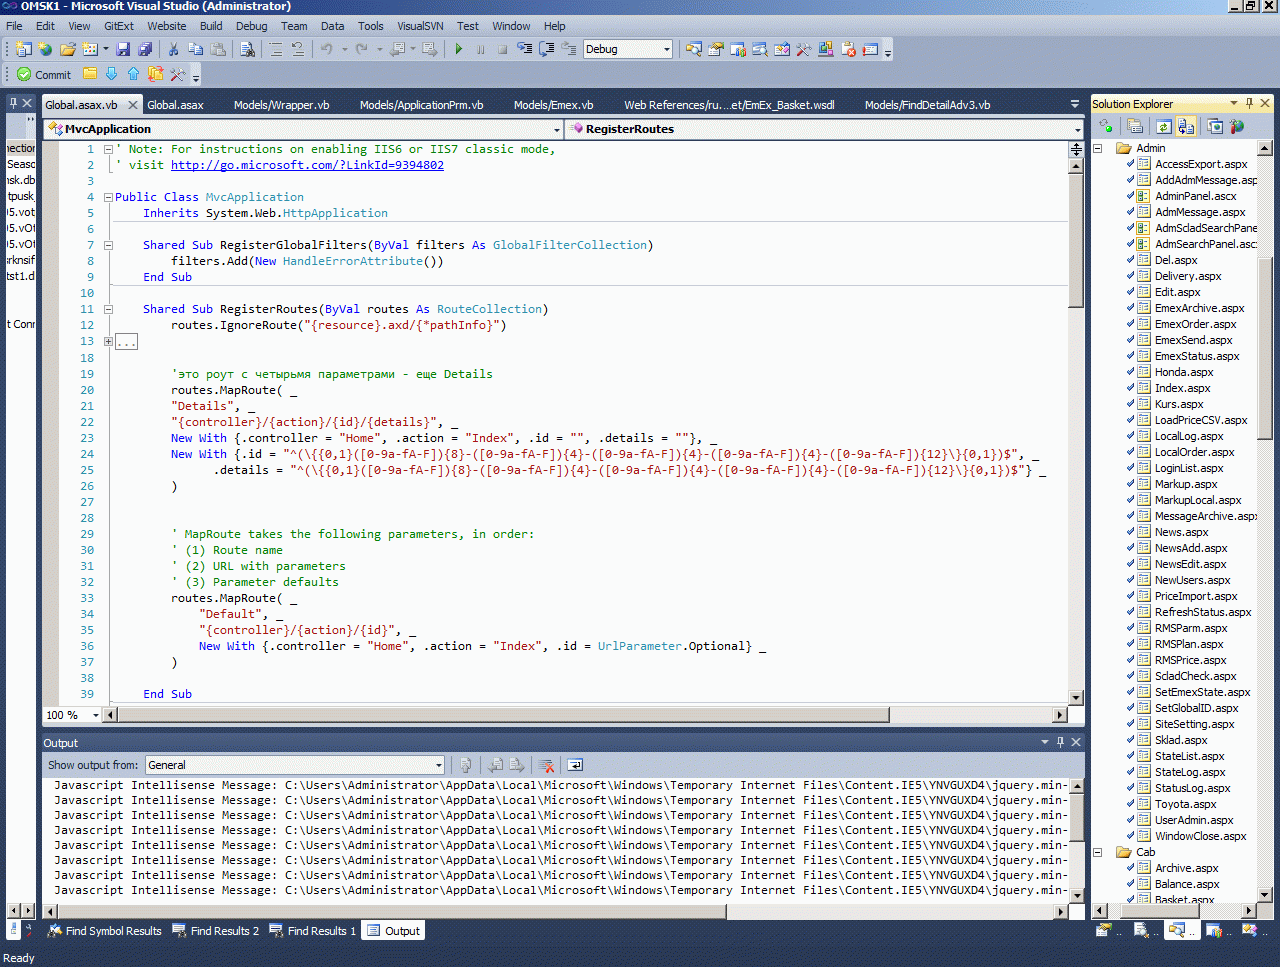The width and height of the screenshot is (1280, 967).
Task: Click the Cut scissors icon
Action: coord(173,49)
